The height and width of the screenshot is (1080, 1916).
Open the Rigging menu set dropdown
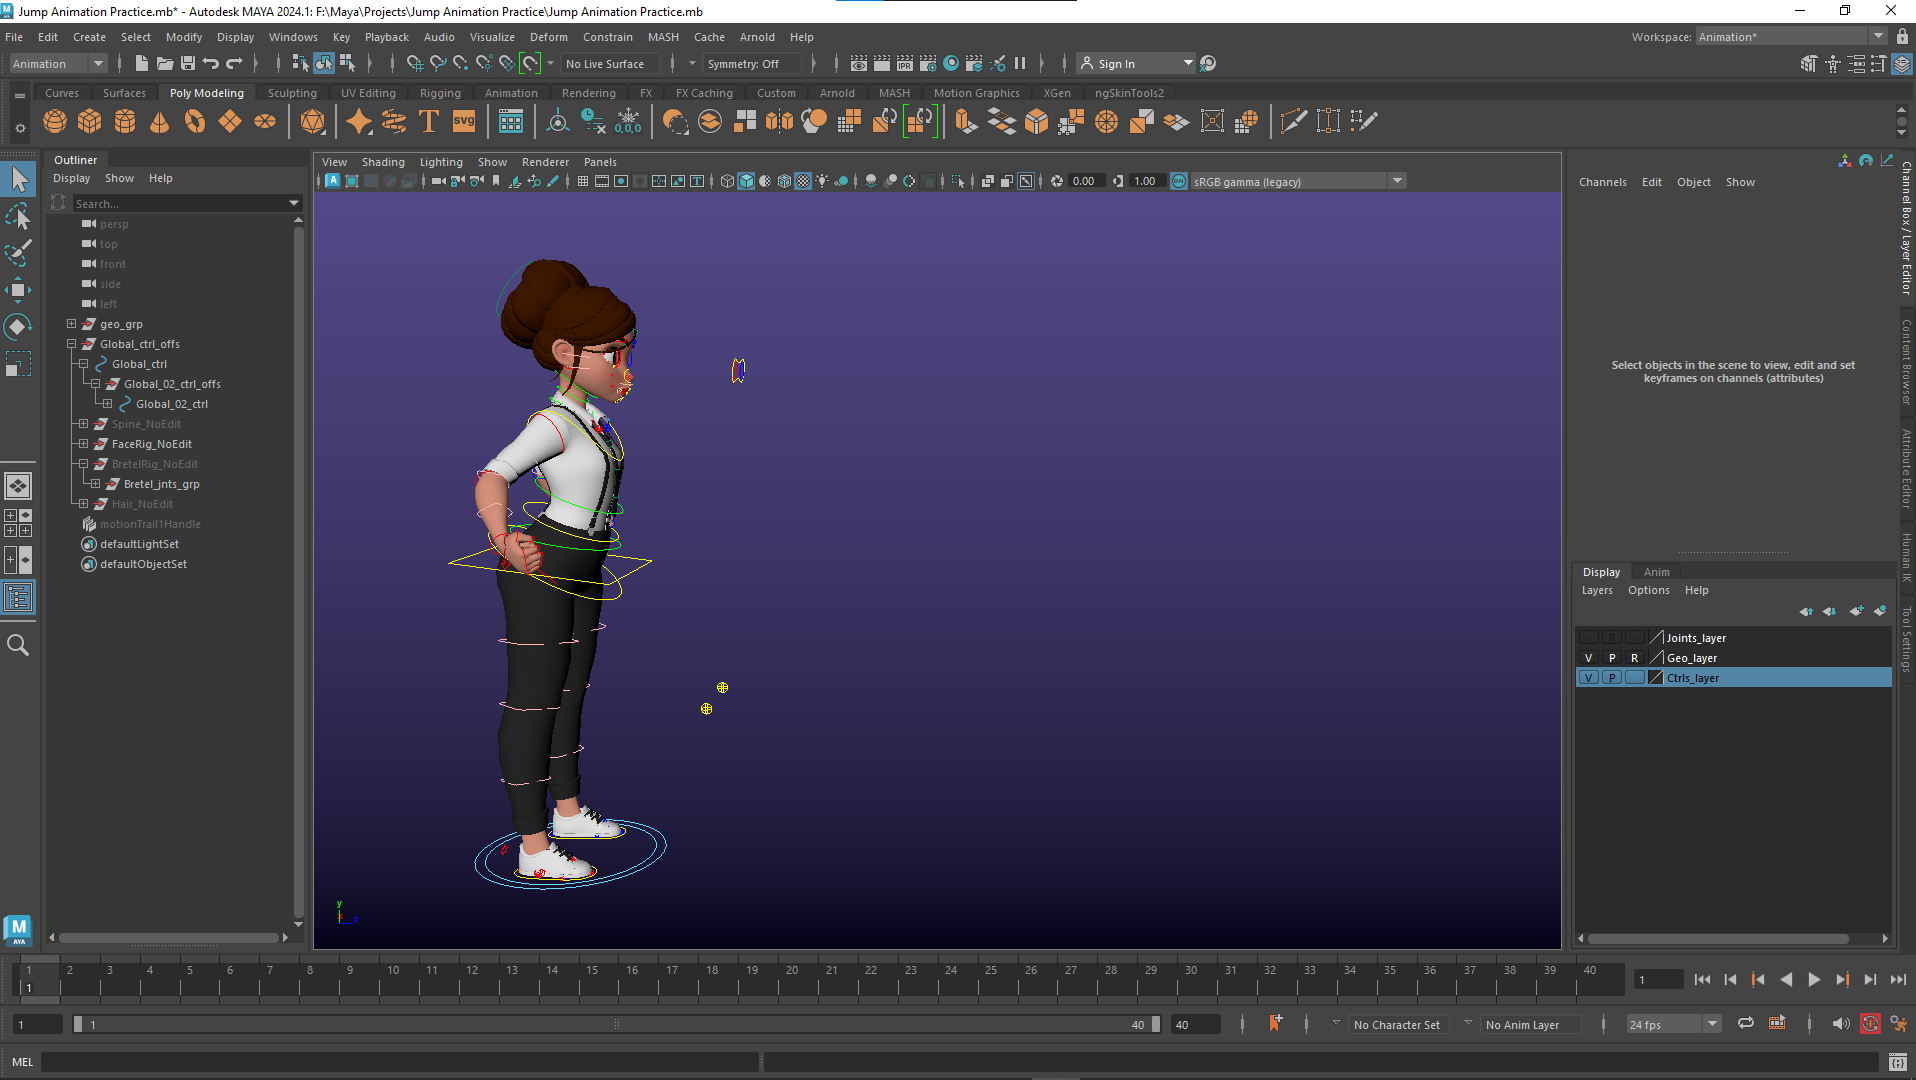(97, 63)
